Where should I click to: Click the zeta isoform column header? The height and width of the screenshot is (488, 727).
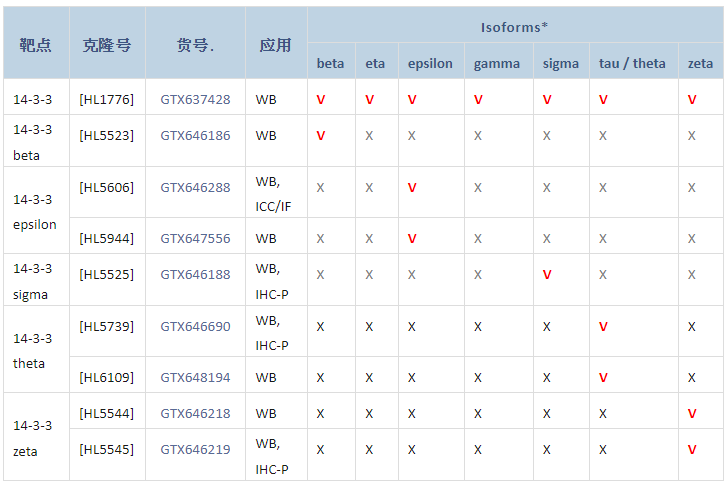point(701,61)
